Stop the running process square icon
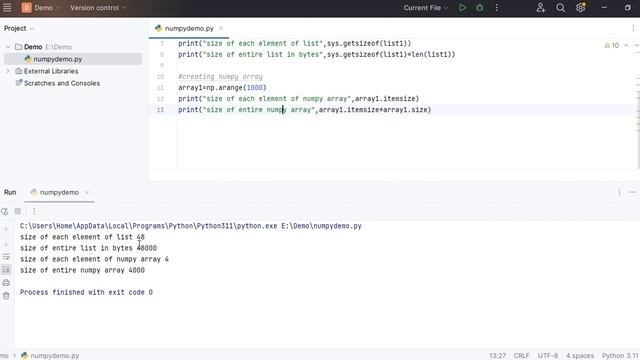 click(x=18, y=211)
